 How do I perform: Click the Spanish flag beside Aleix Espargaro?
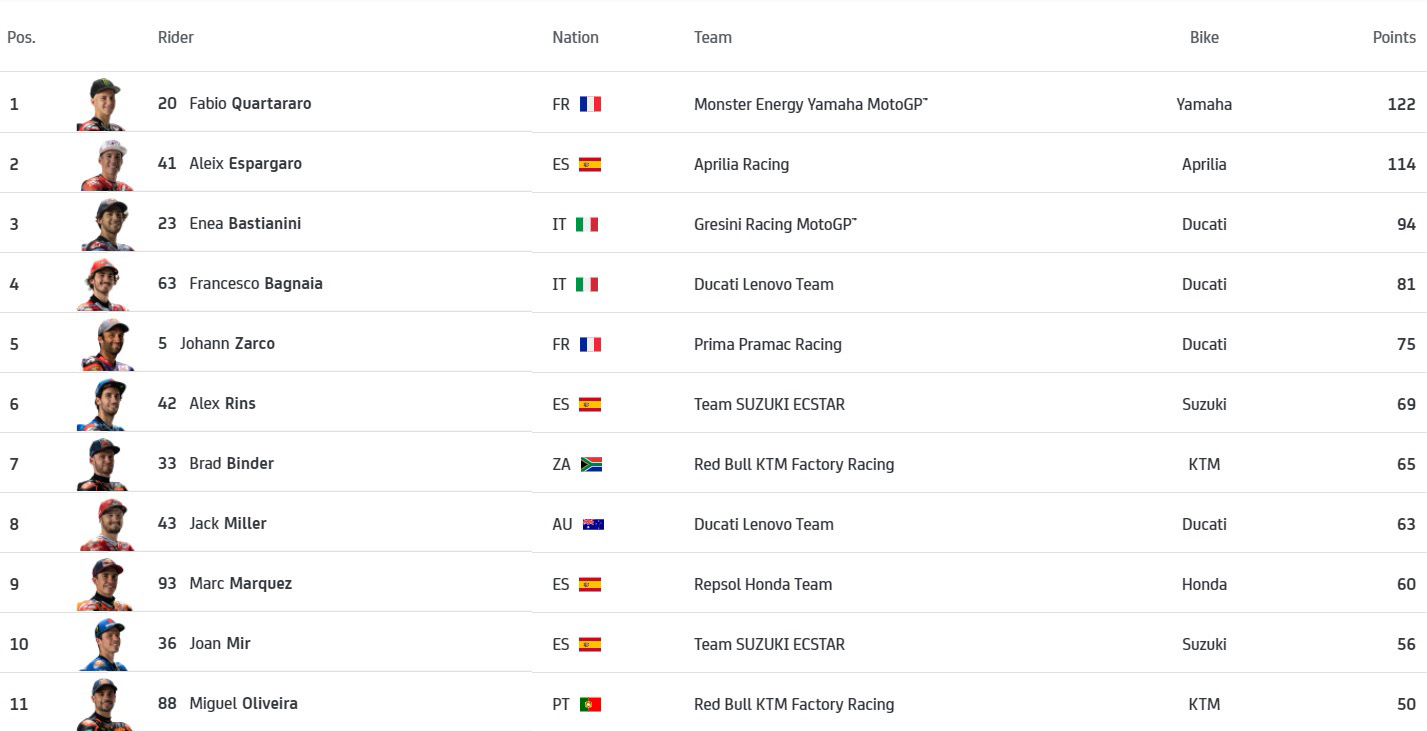[x=590, y=164]
